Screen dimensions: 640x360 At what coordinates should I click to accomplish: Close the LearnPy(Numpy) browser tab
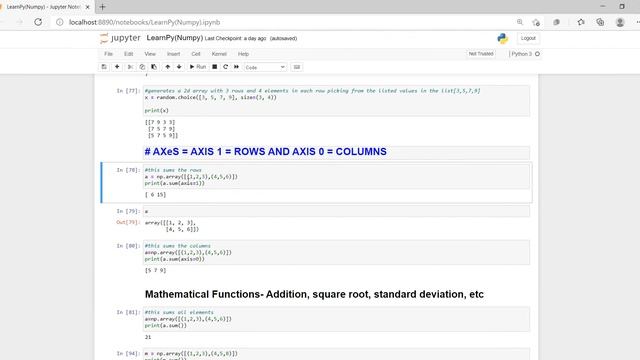click(x=87, y=7)
